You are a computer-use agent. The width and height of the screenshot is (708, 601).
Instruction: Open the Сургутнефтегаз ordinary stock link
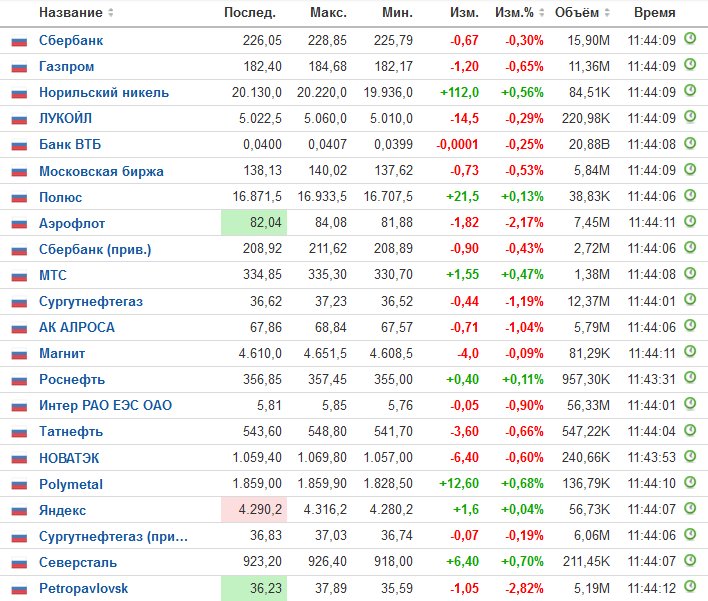click(91, 302)
